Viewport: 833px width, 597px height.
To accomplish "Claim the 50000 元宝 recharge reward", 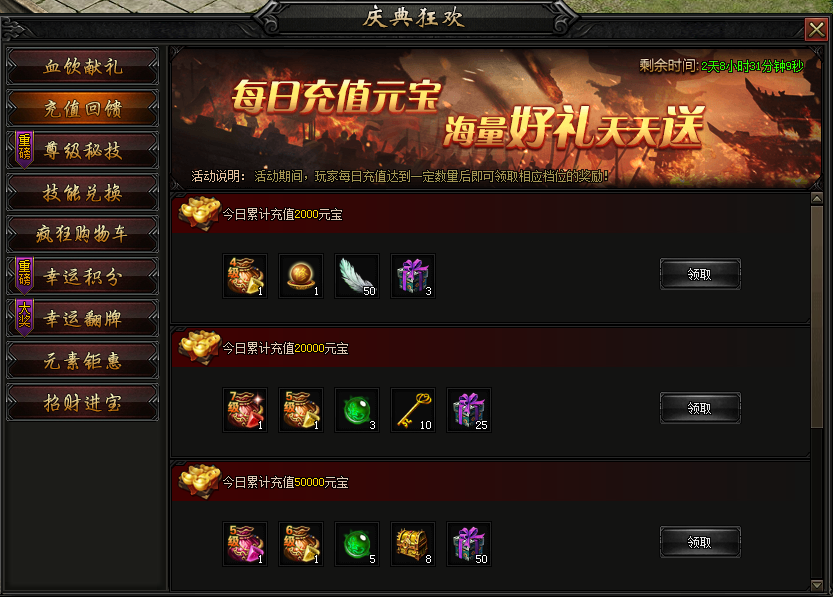I will click(x=700, y=542).
